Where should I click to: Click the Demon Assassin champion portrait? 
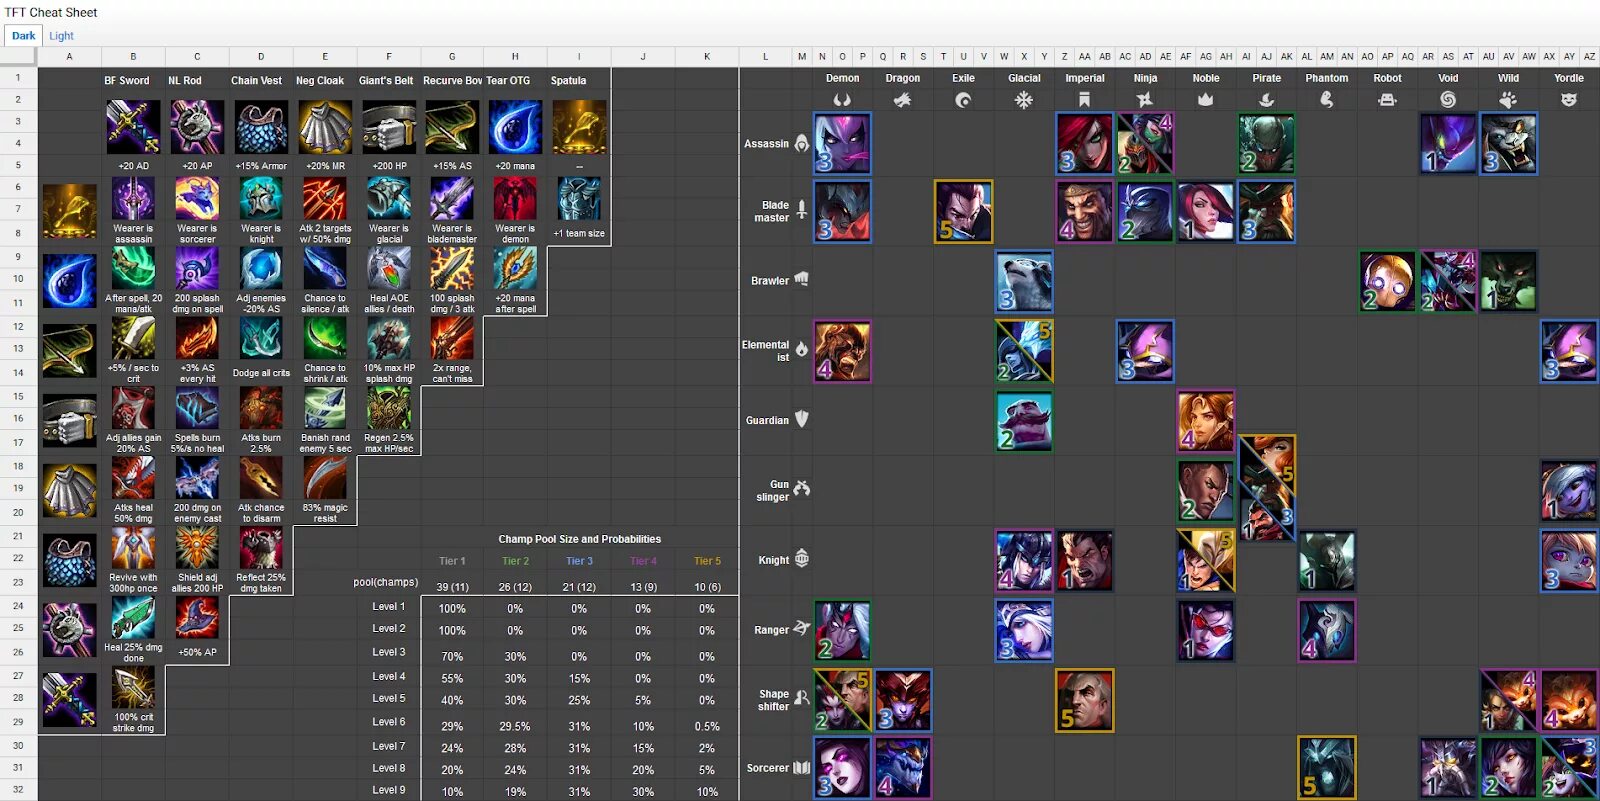click(x=842, y=144)
